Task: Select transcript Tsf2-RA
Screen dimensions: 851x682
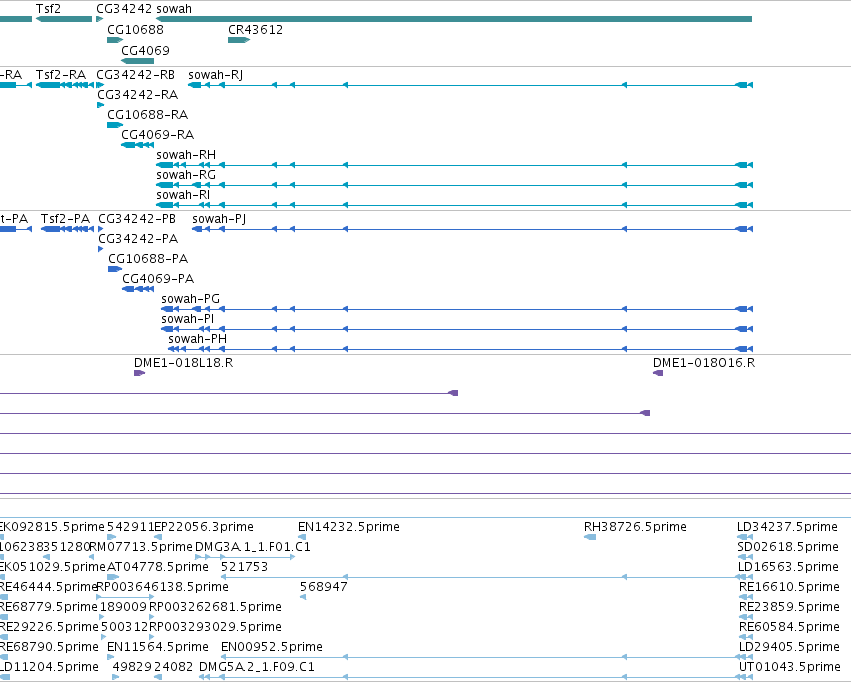Action: click(65, 85)
